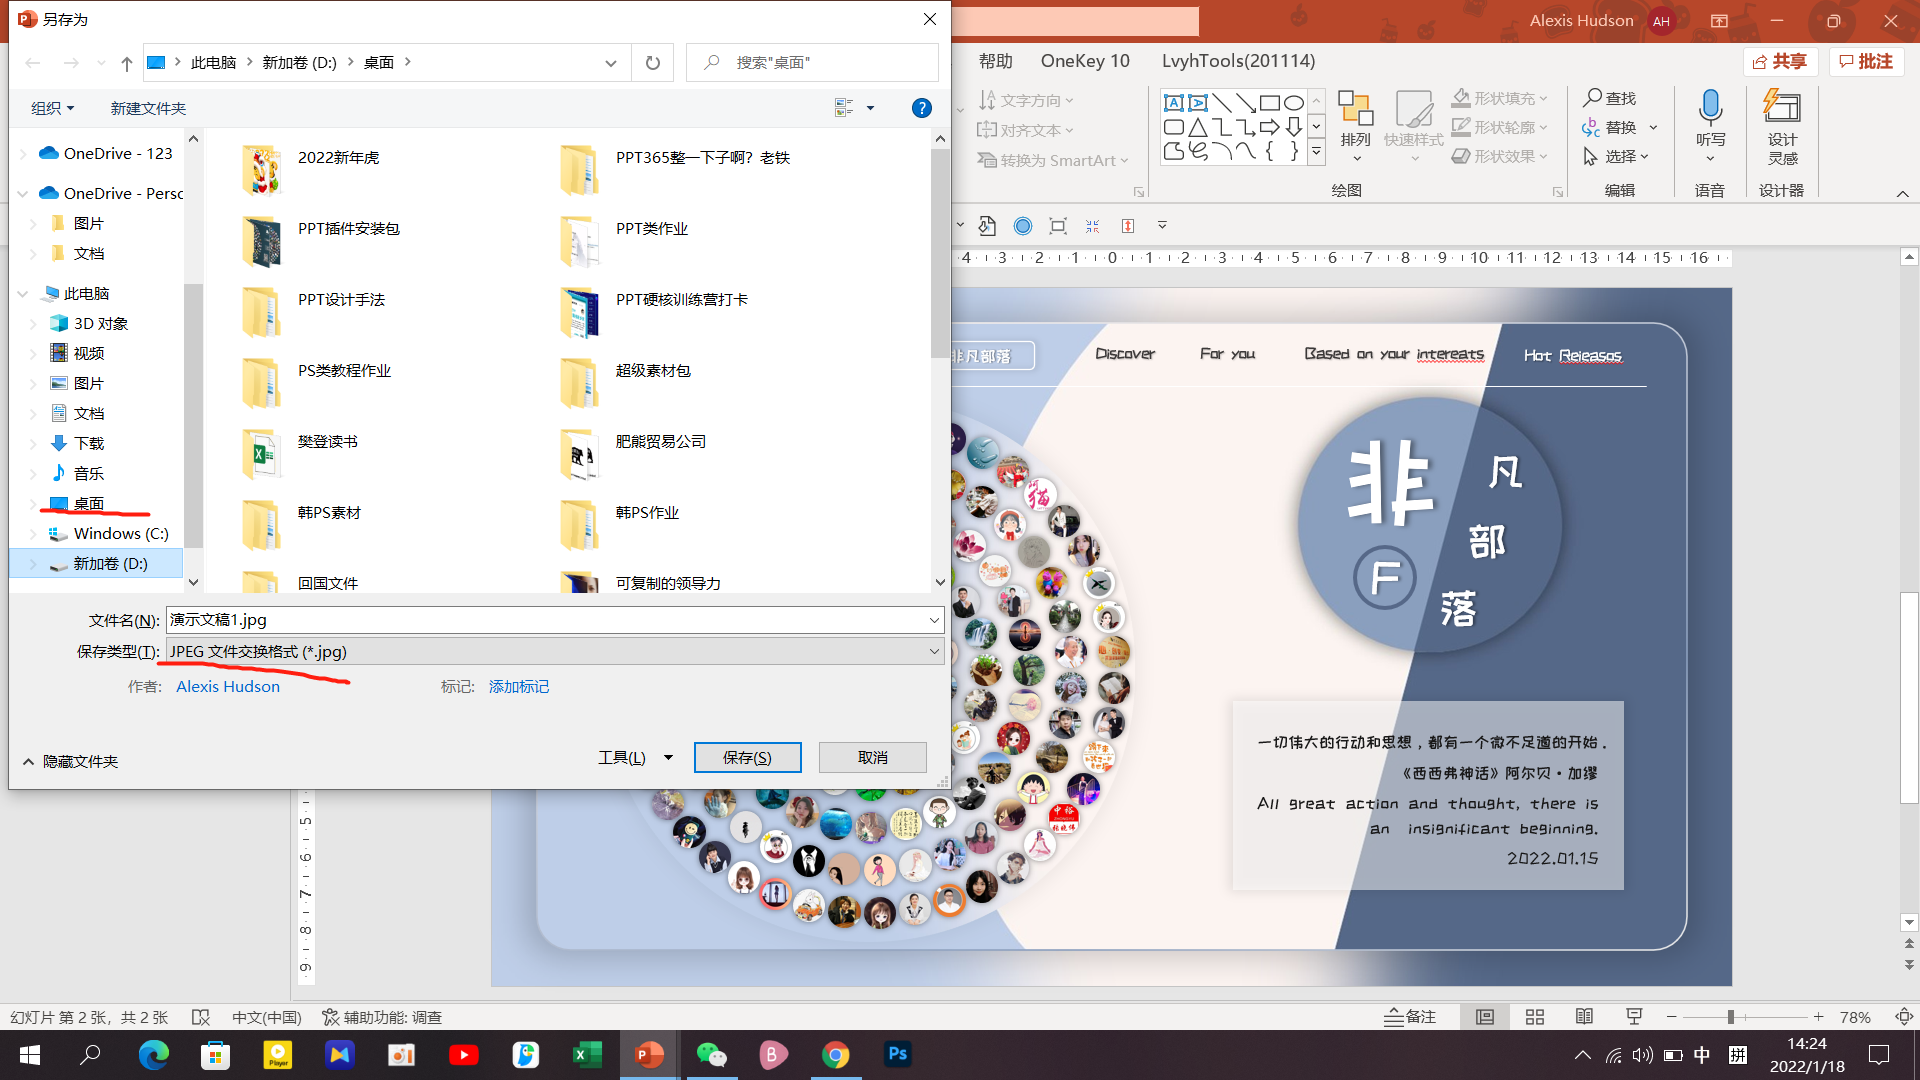Click the refresh folder icon
The image size is (1920, 1080).
(x=653, y=63)
